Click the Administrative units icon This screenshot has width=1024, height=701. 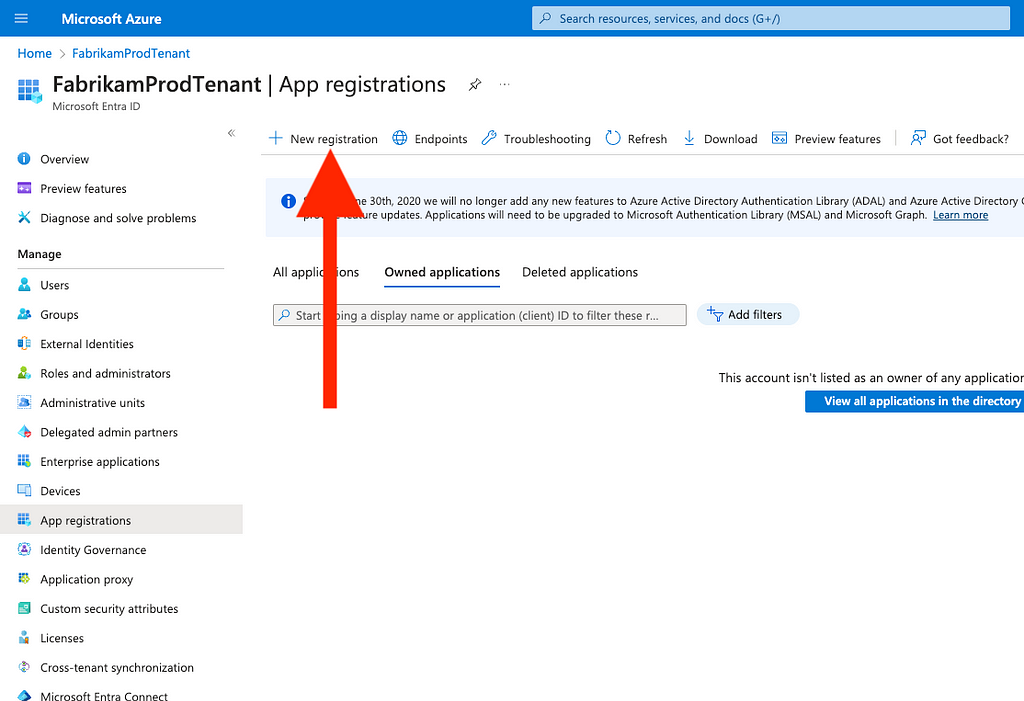24,402
